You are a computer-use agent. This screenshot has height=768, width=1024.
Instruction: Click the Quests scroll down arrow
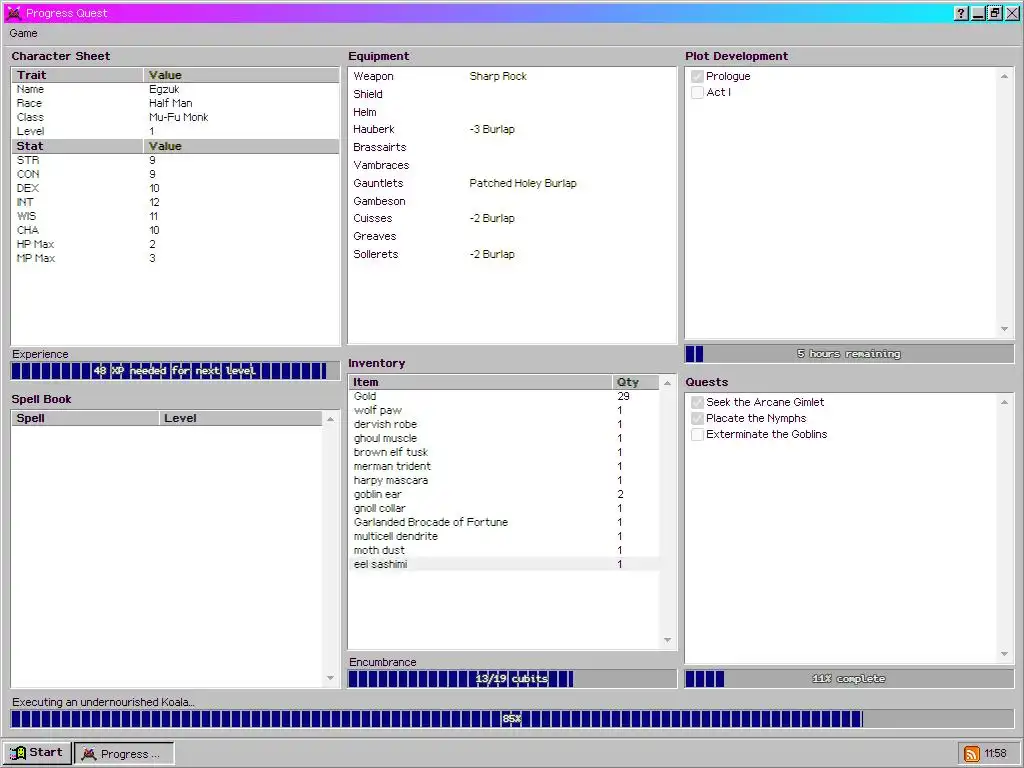1004,654
